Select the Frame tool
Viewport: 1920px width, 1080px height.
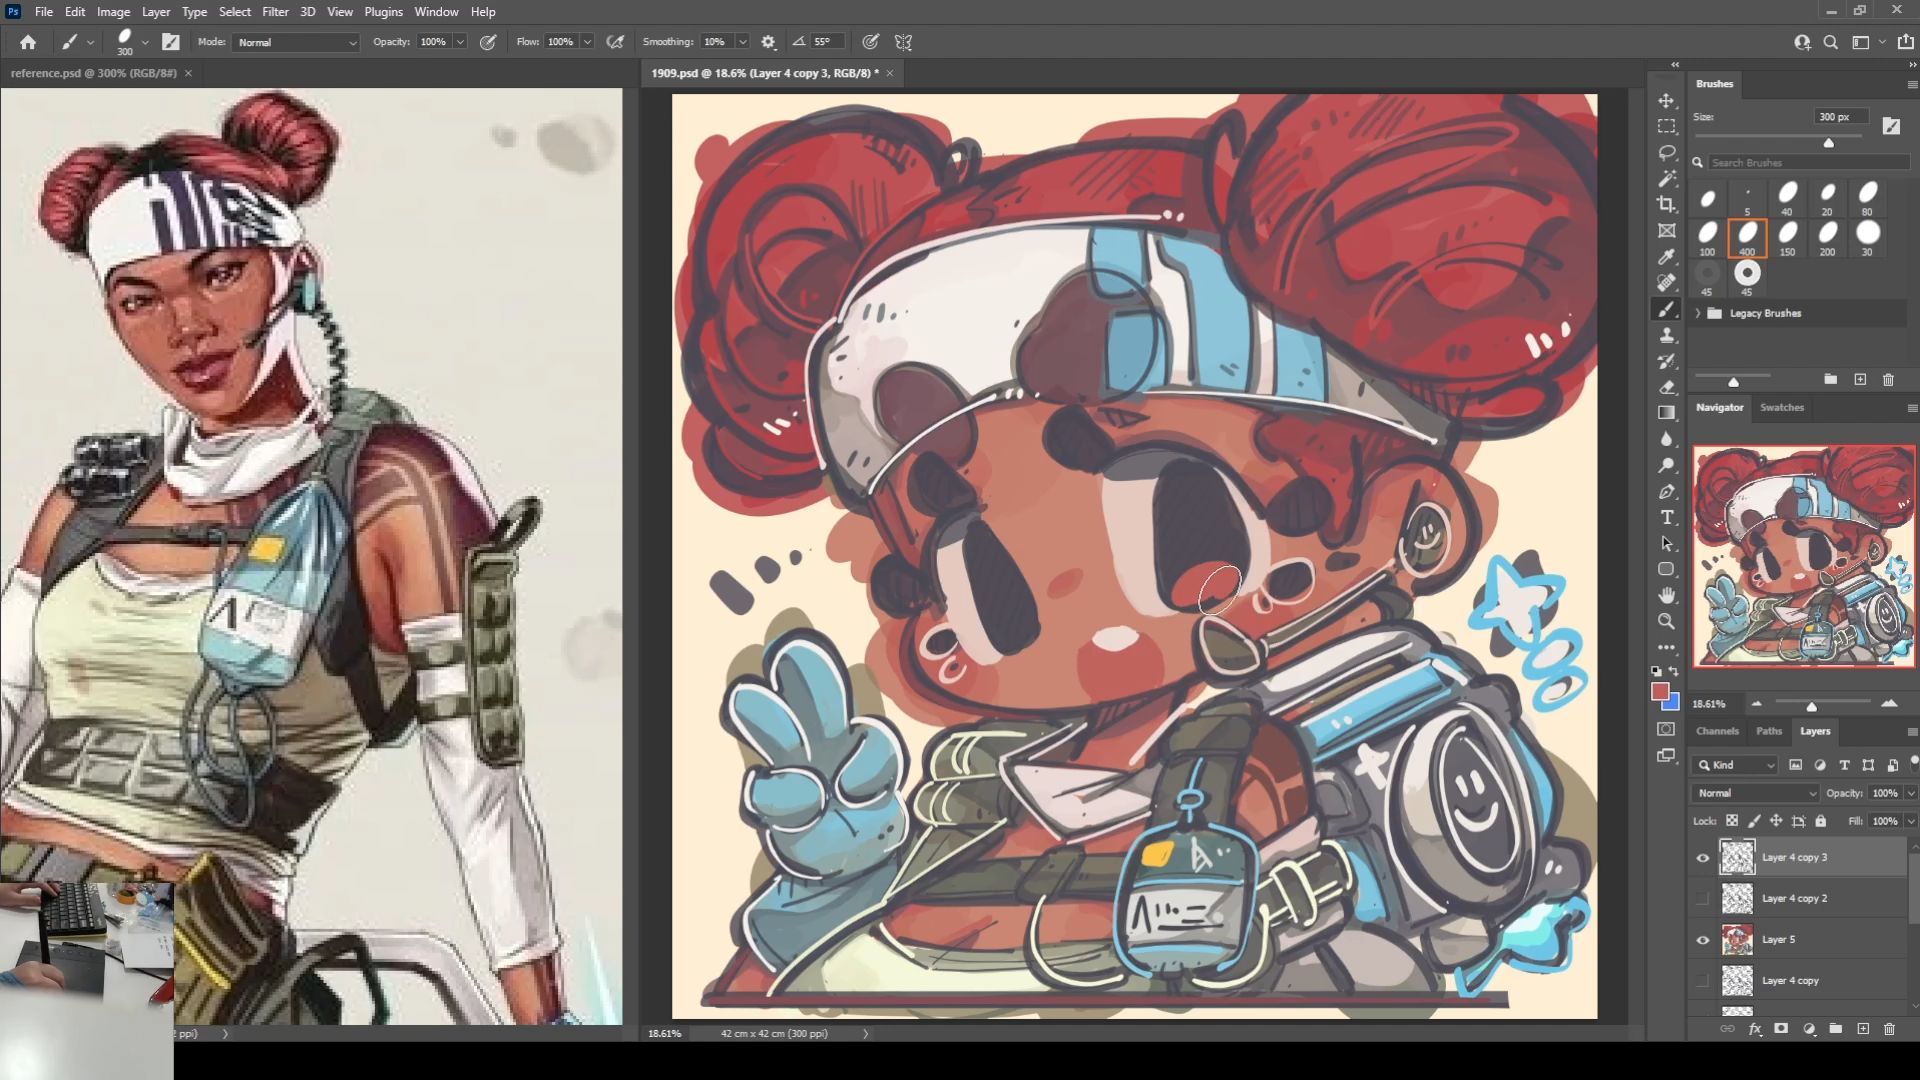click(1666, 231)
